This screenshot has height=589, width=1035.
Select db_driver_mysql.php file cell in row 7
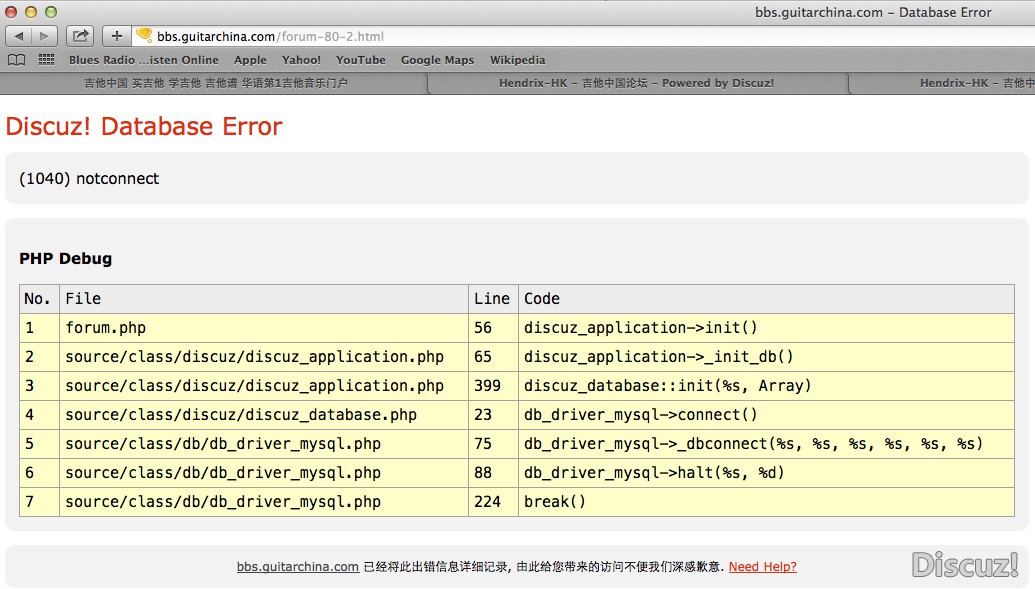click(264, 502)
